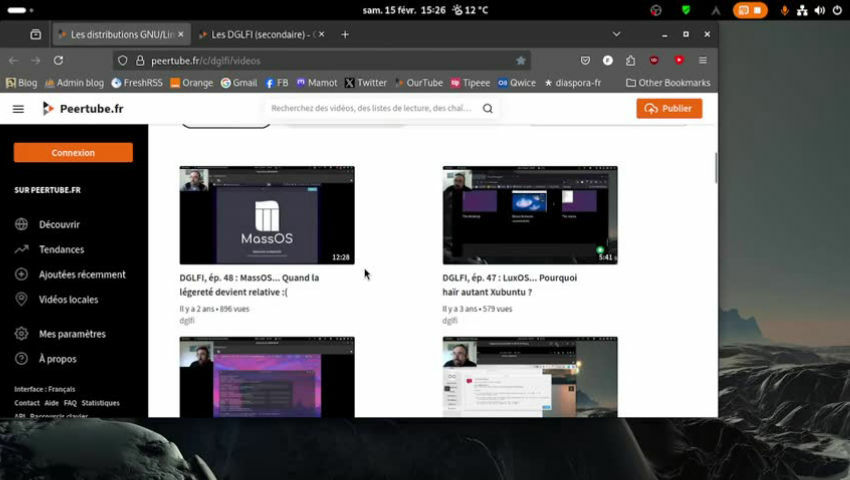Open the clock 'sam. 15 févr. 15:26'
The width and height of the screenshot is (850, 480).
404,10
